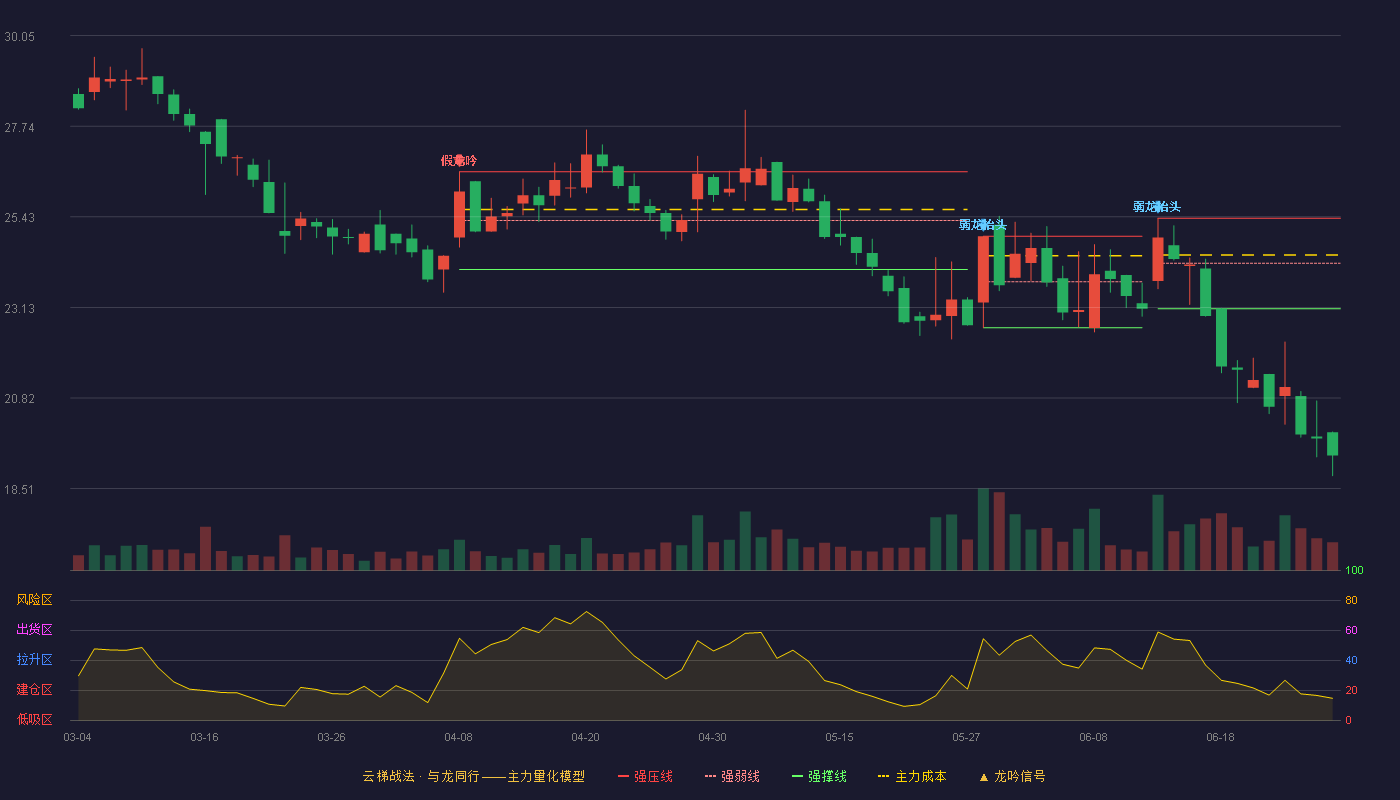Click the blue 40 indicator scale value
Viewport: 1400px width, 800px height.
point(1351,660)
